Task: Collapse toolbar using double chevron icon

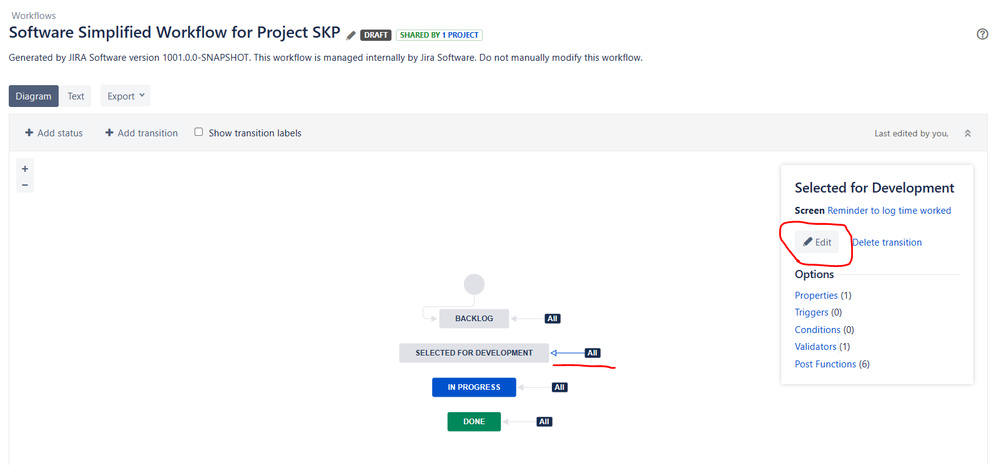Action: (967, 133)
